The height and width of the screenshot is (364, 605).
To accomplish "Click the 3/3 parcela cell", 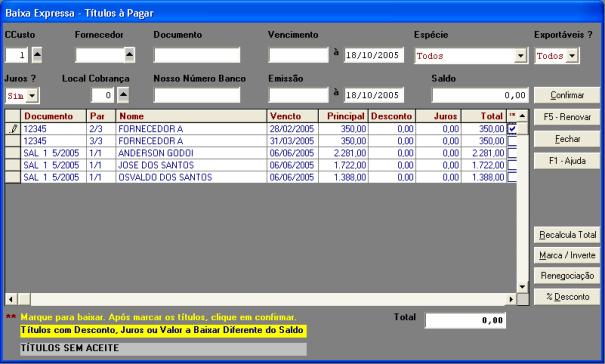I will [101, 141].
